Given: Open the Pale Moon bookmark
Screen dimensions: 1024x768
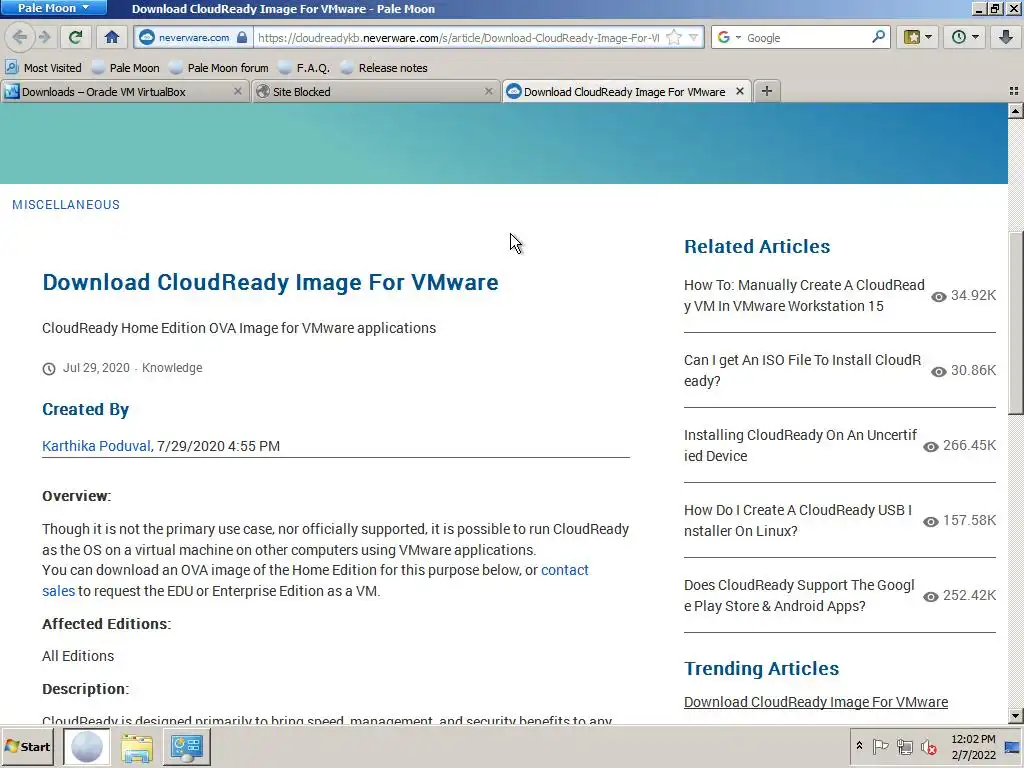Looking at the screenshot, I should [x=125, y=67].
